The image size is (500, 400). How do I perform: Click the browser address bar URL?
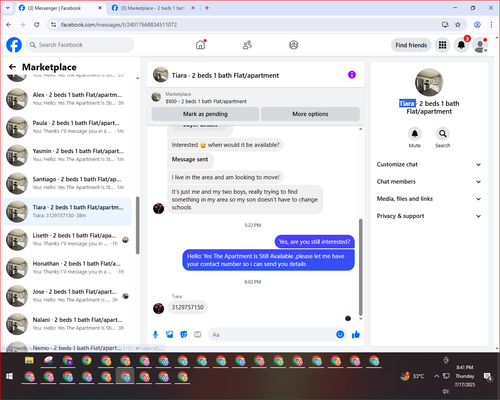[x=119, y=25]
